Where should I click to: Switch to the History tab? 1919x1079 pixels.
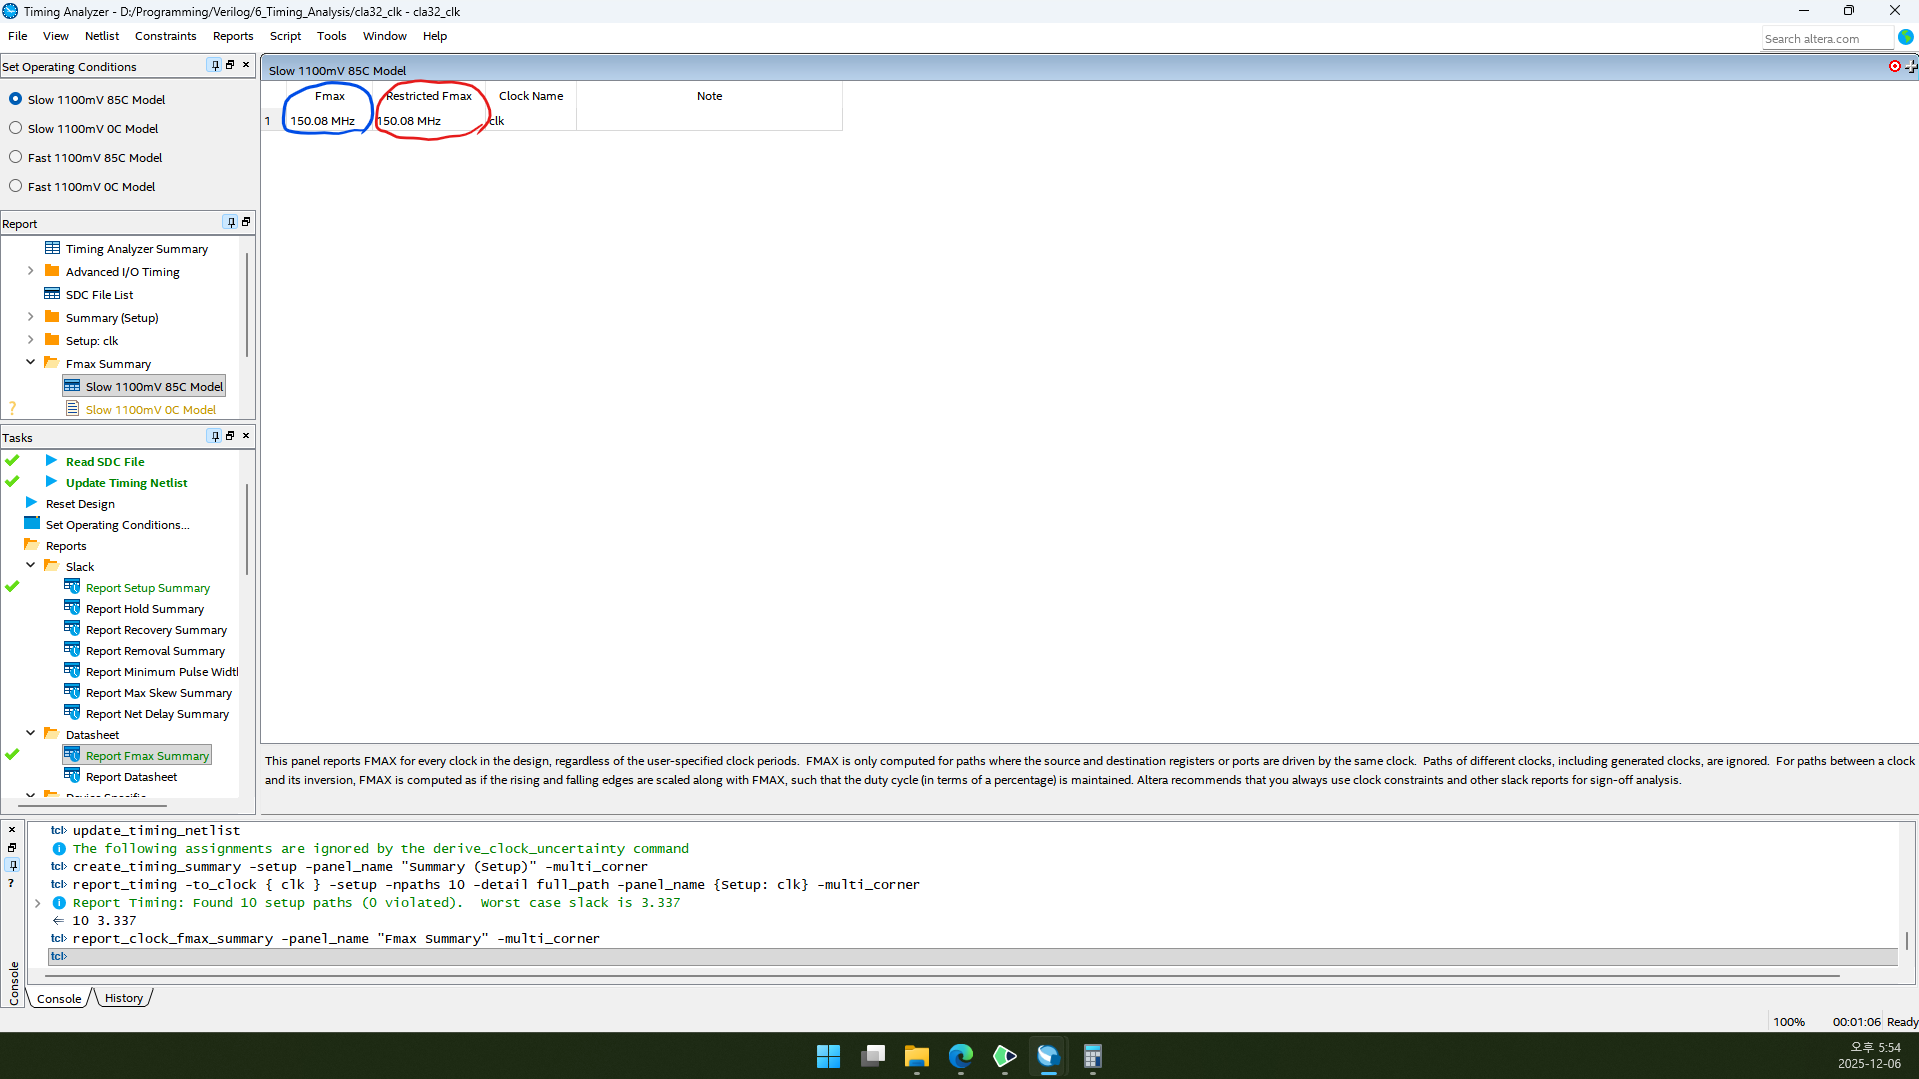[x=124, y=998]
